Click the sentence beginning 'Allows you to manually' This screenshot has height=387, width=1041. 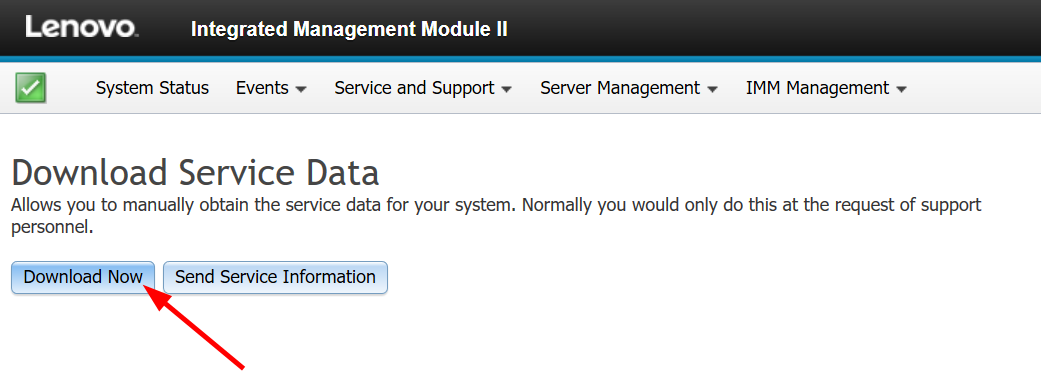coord(264,205)
